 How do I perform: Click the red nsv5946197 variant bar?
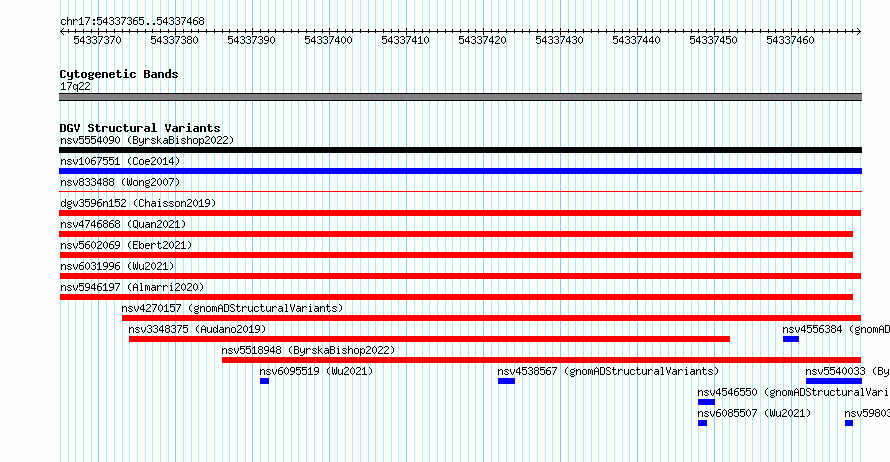coord(456,297)
